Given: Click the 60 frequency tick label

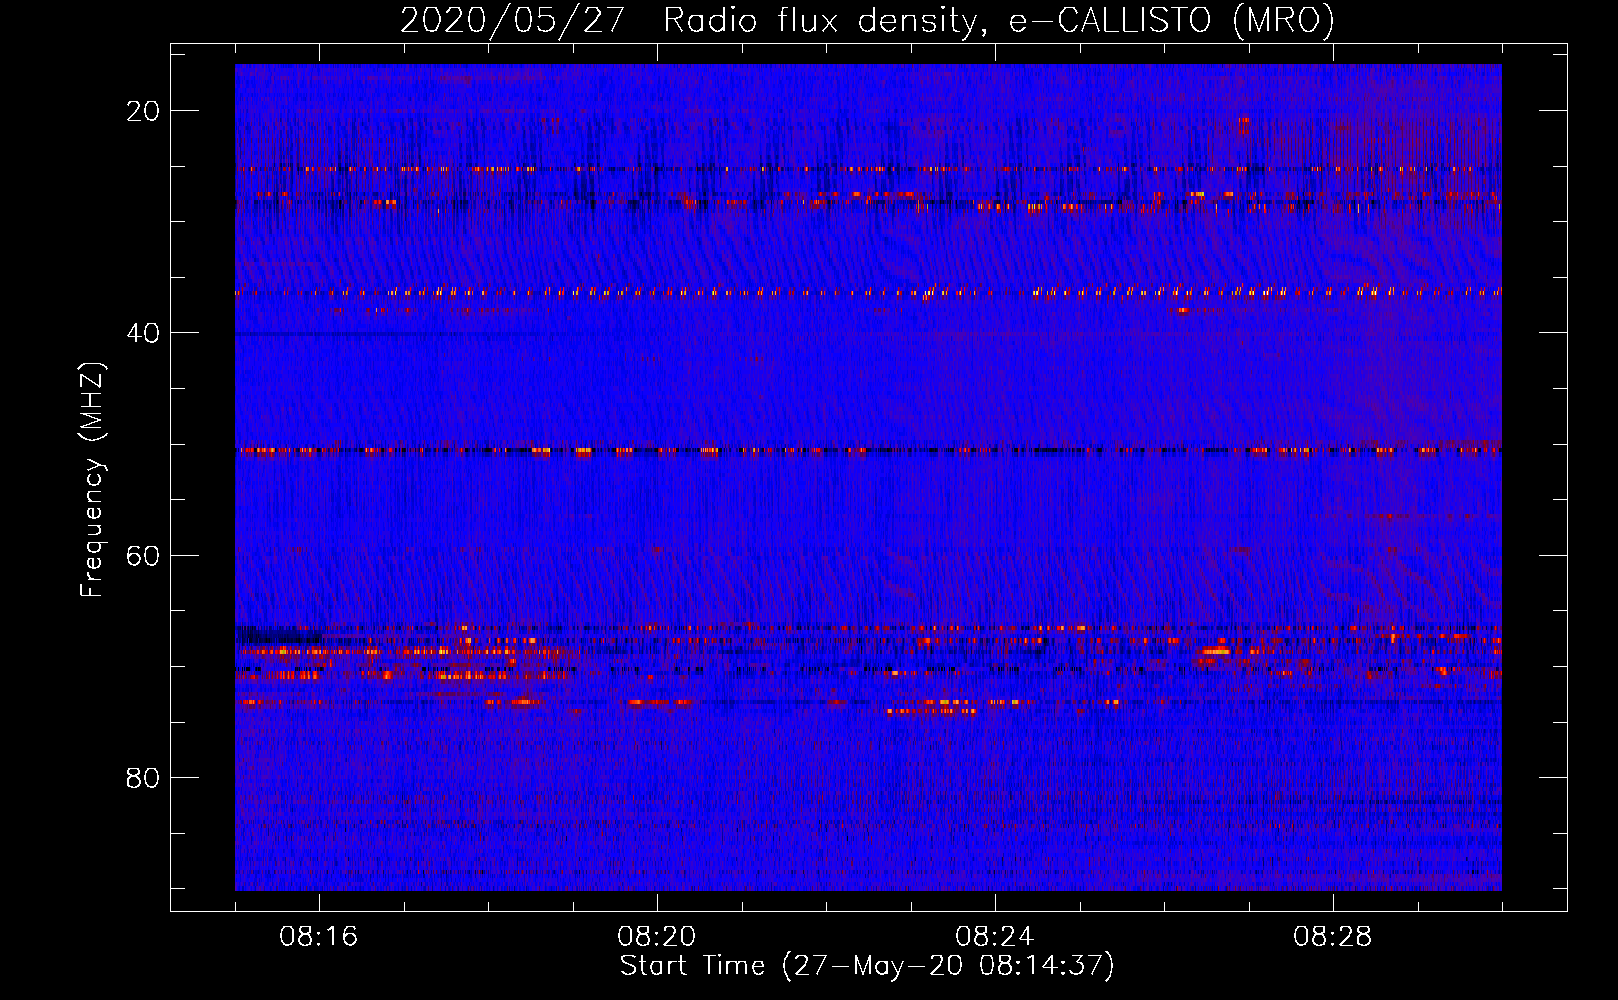Looking at the screenshot, I should [143, 555].
